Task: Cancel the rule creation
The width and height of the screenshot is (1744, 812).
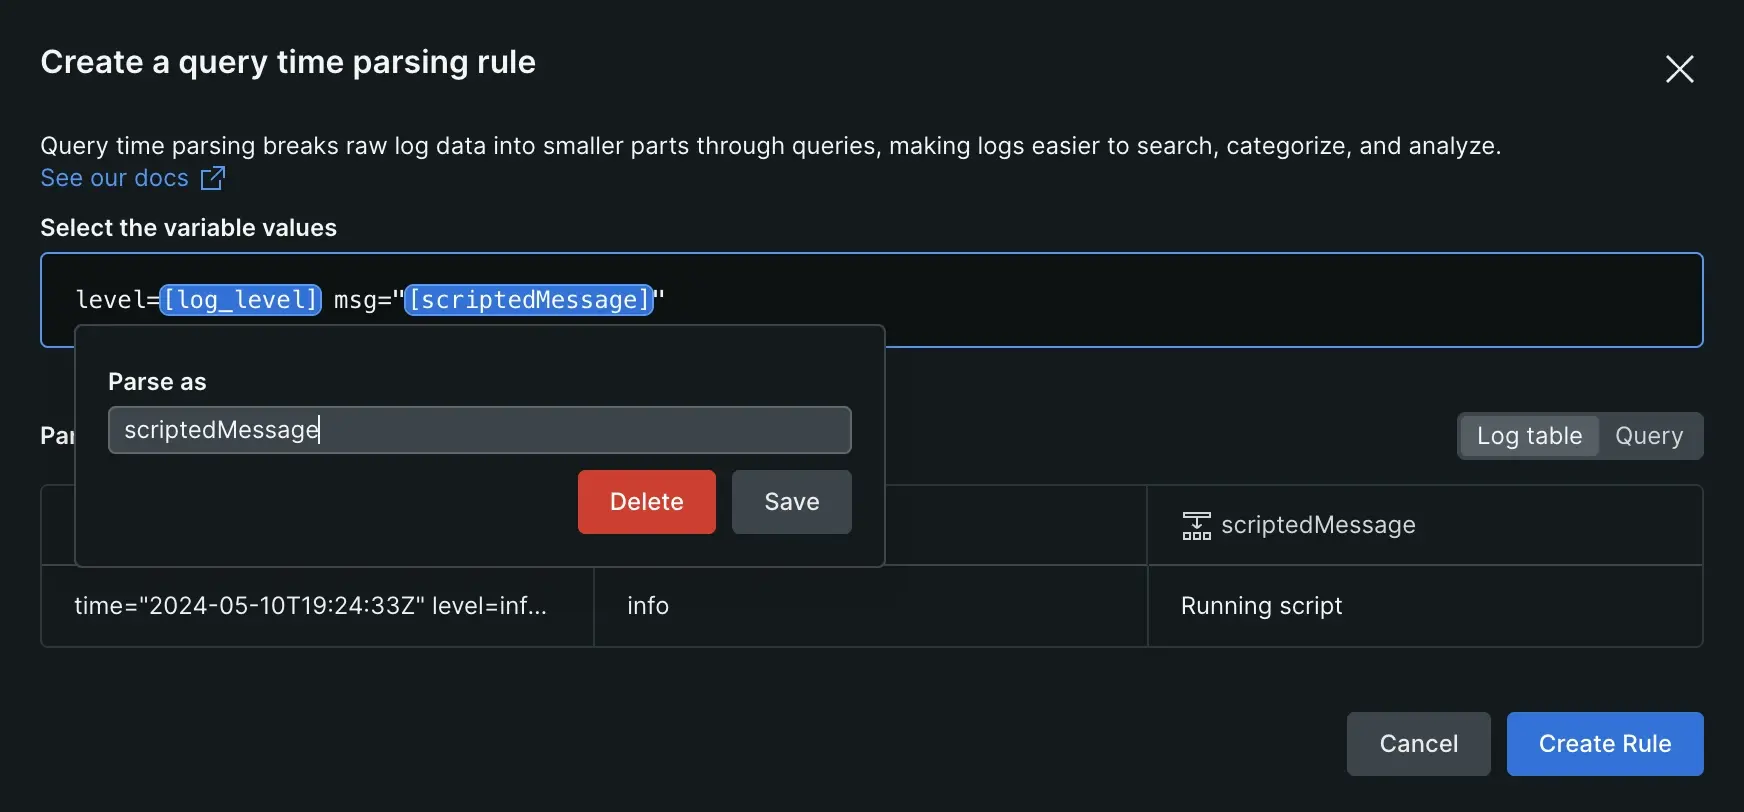Action: coord(1418,744)
